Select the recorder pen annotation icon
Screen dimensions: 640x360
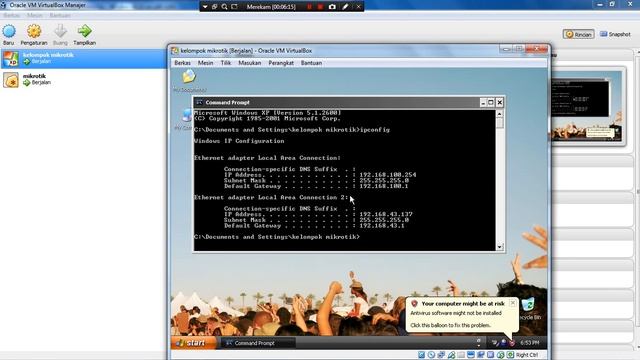point(345,7)
